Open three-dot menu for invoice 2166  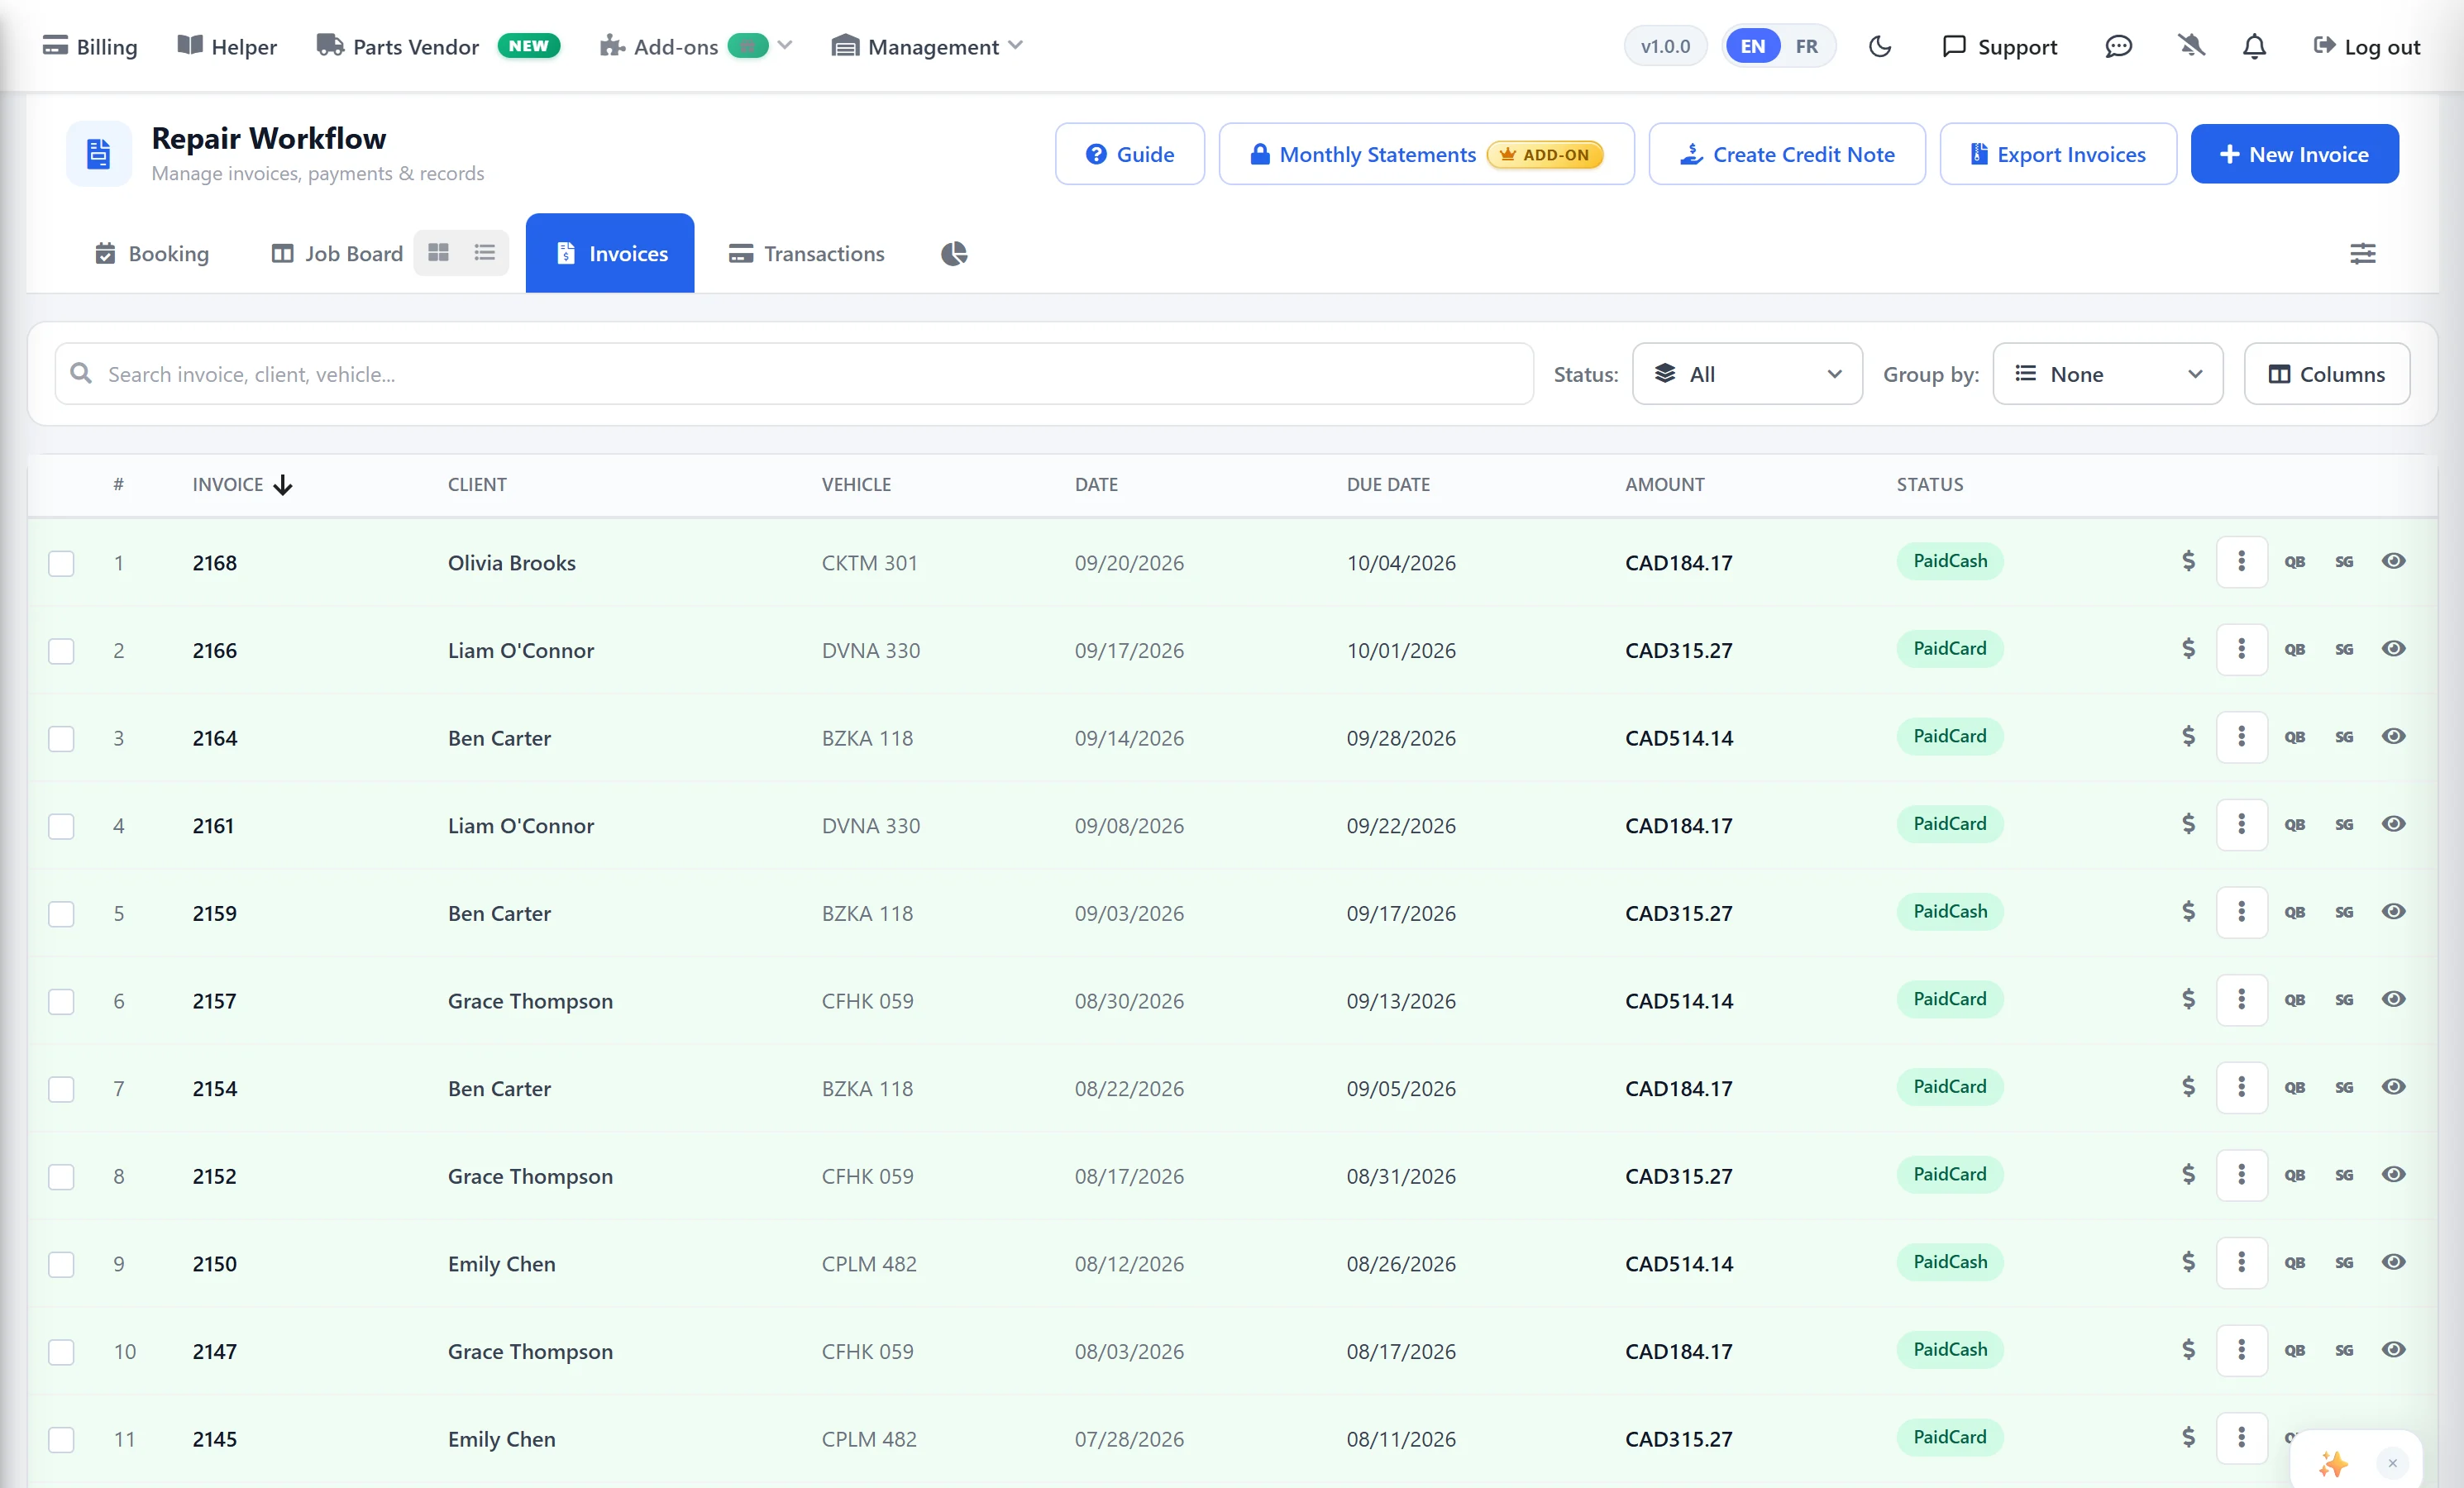coord(2241,649)
